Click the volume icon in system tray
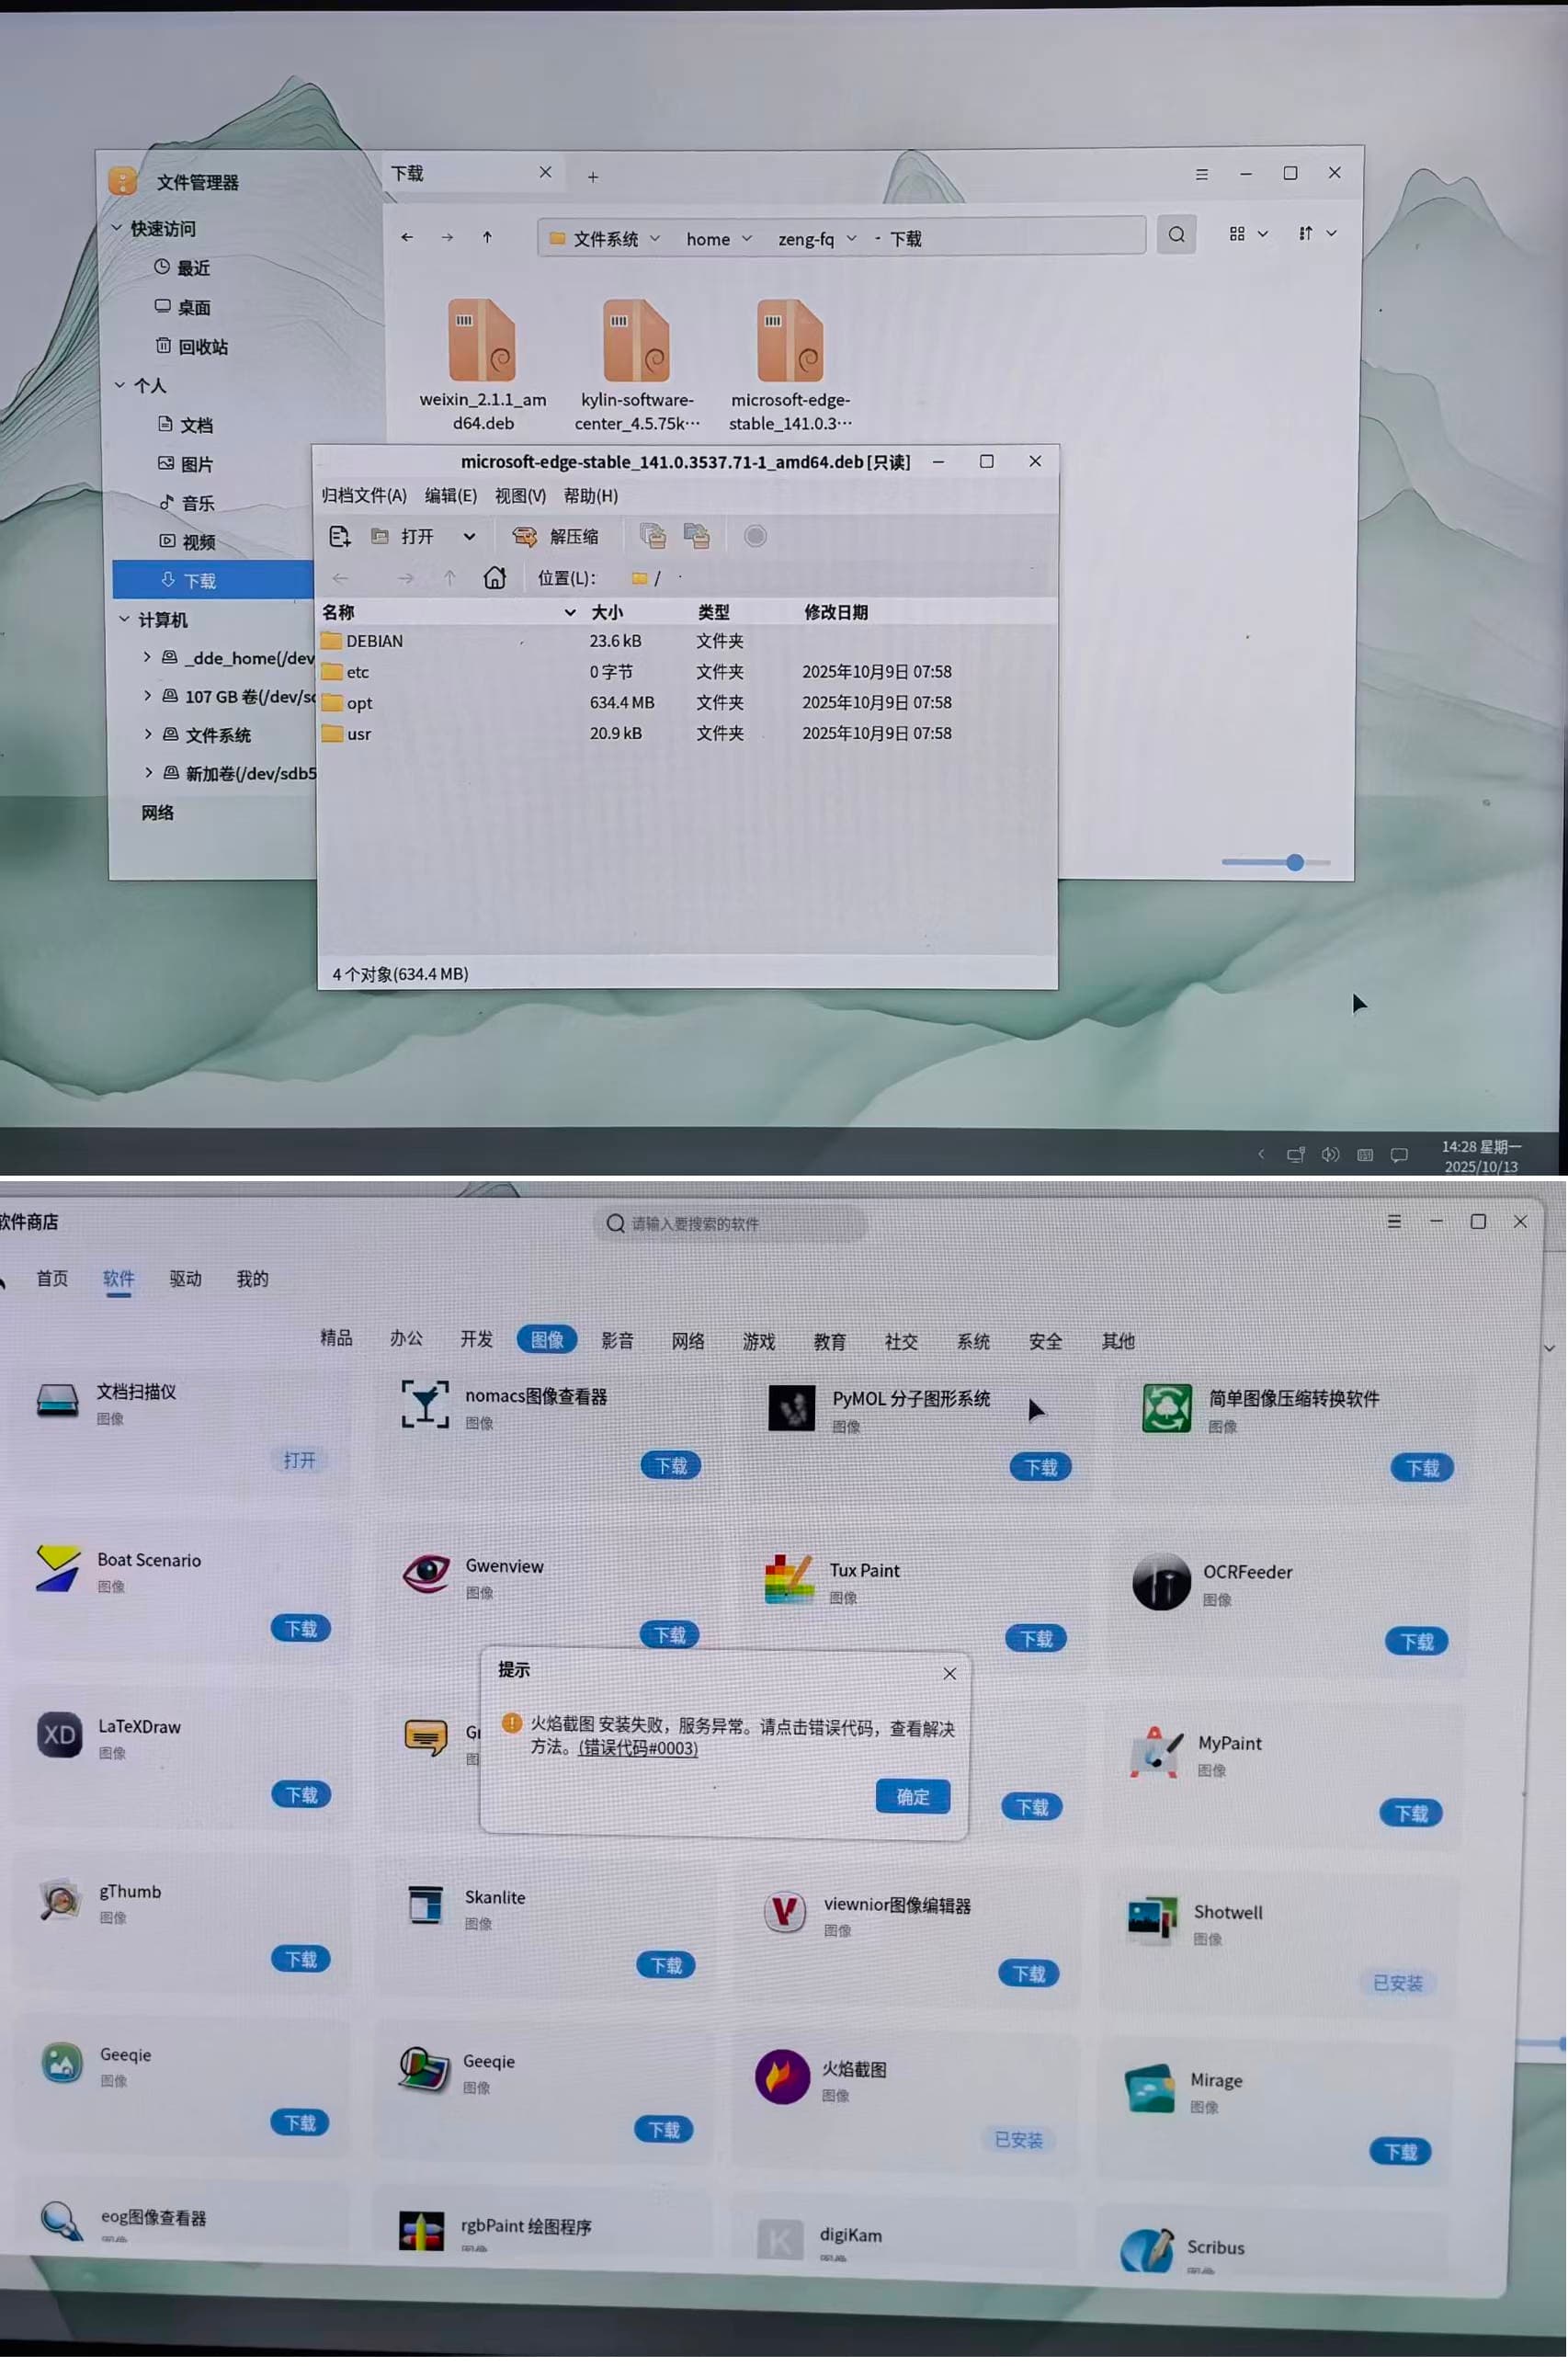The height and width of the screenshot is (2366, 1568). pyautogui.click(x=1329, y=1155)
